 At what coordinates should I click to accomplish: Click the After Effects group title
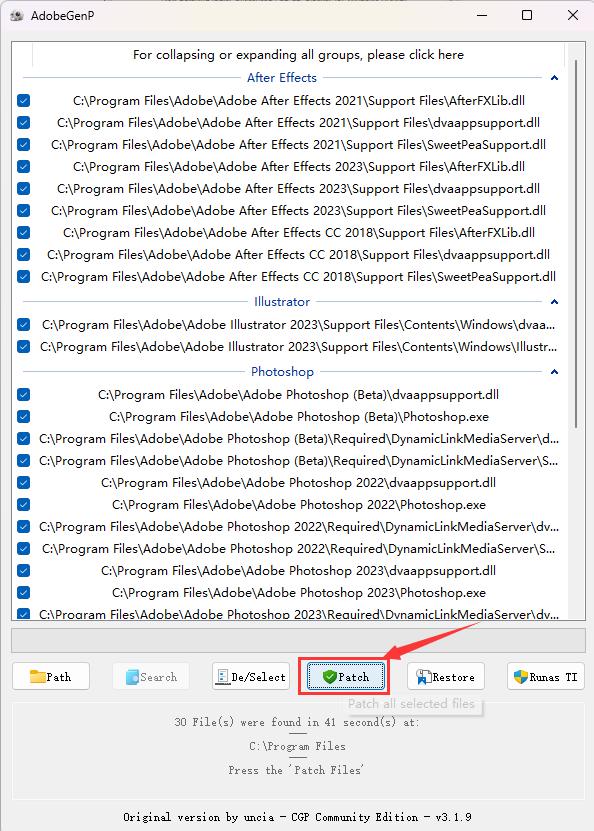282,78
